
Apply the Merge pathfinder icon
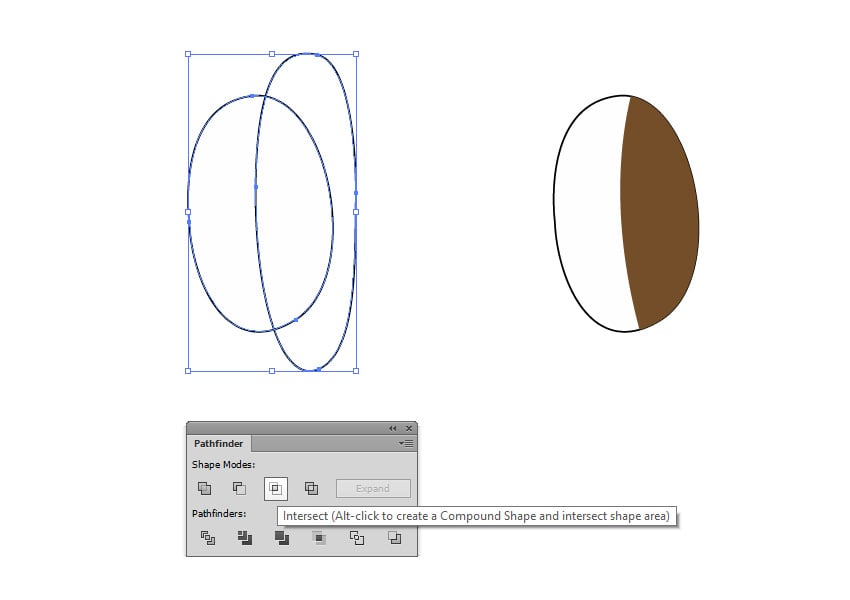click(x=280, y=538)
